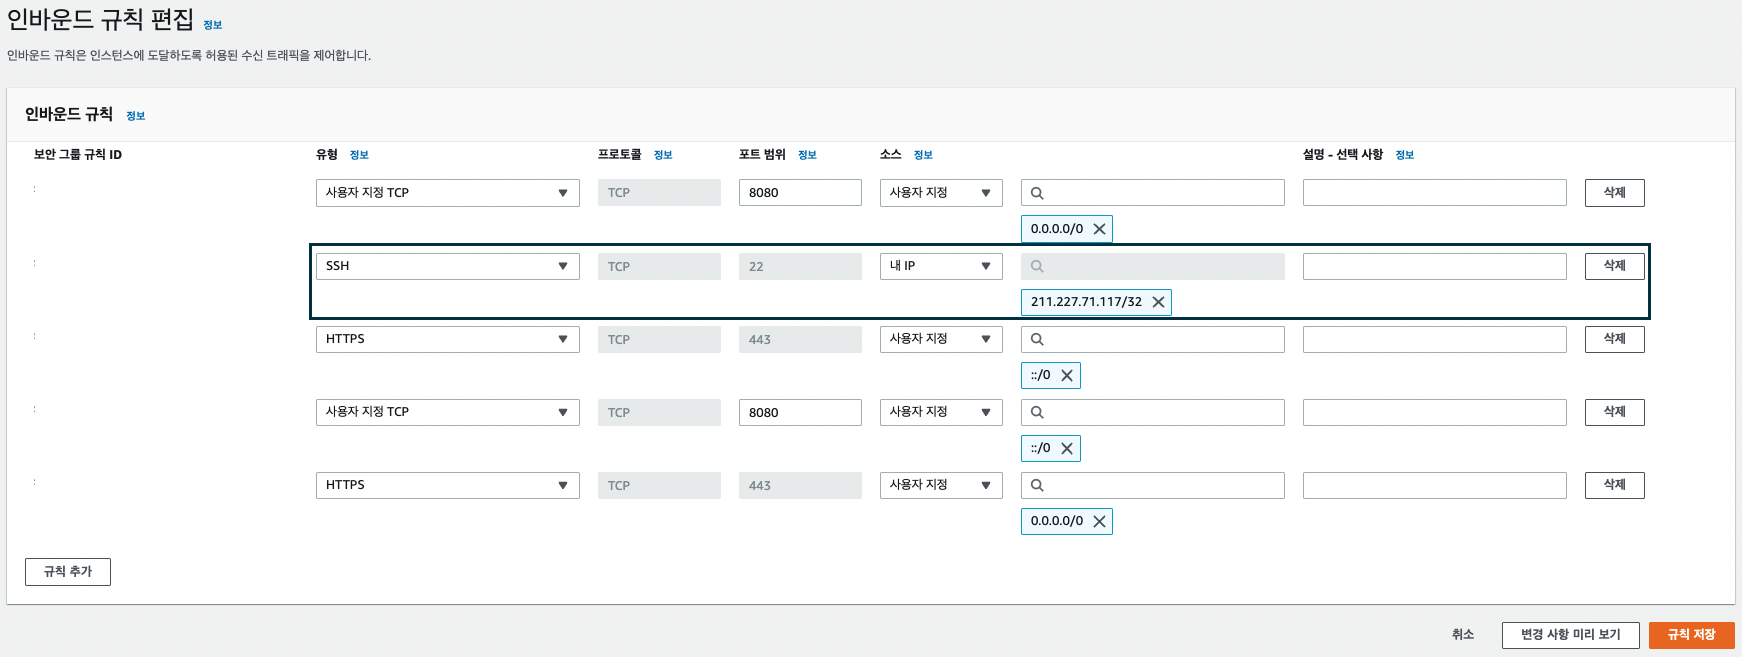This screenshot has height=657, width=1742.
Task: Focus port field of 8080 rule with 0.0.0.0/0
Action: coord(800,193)
